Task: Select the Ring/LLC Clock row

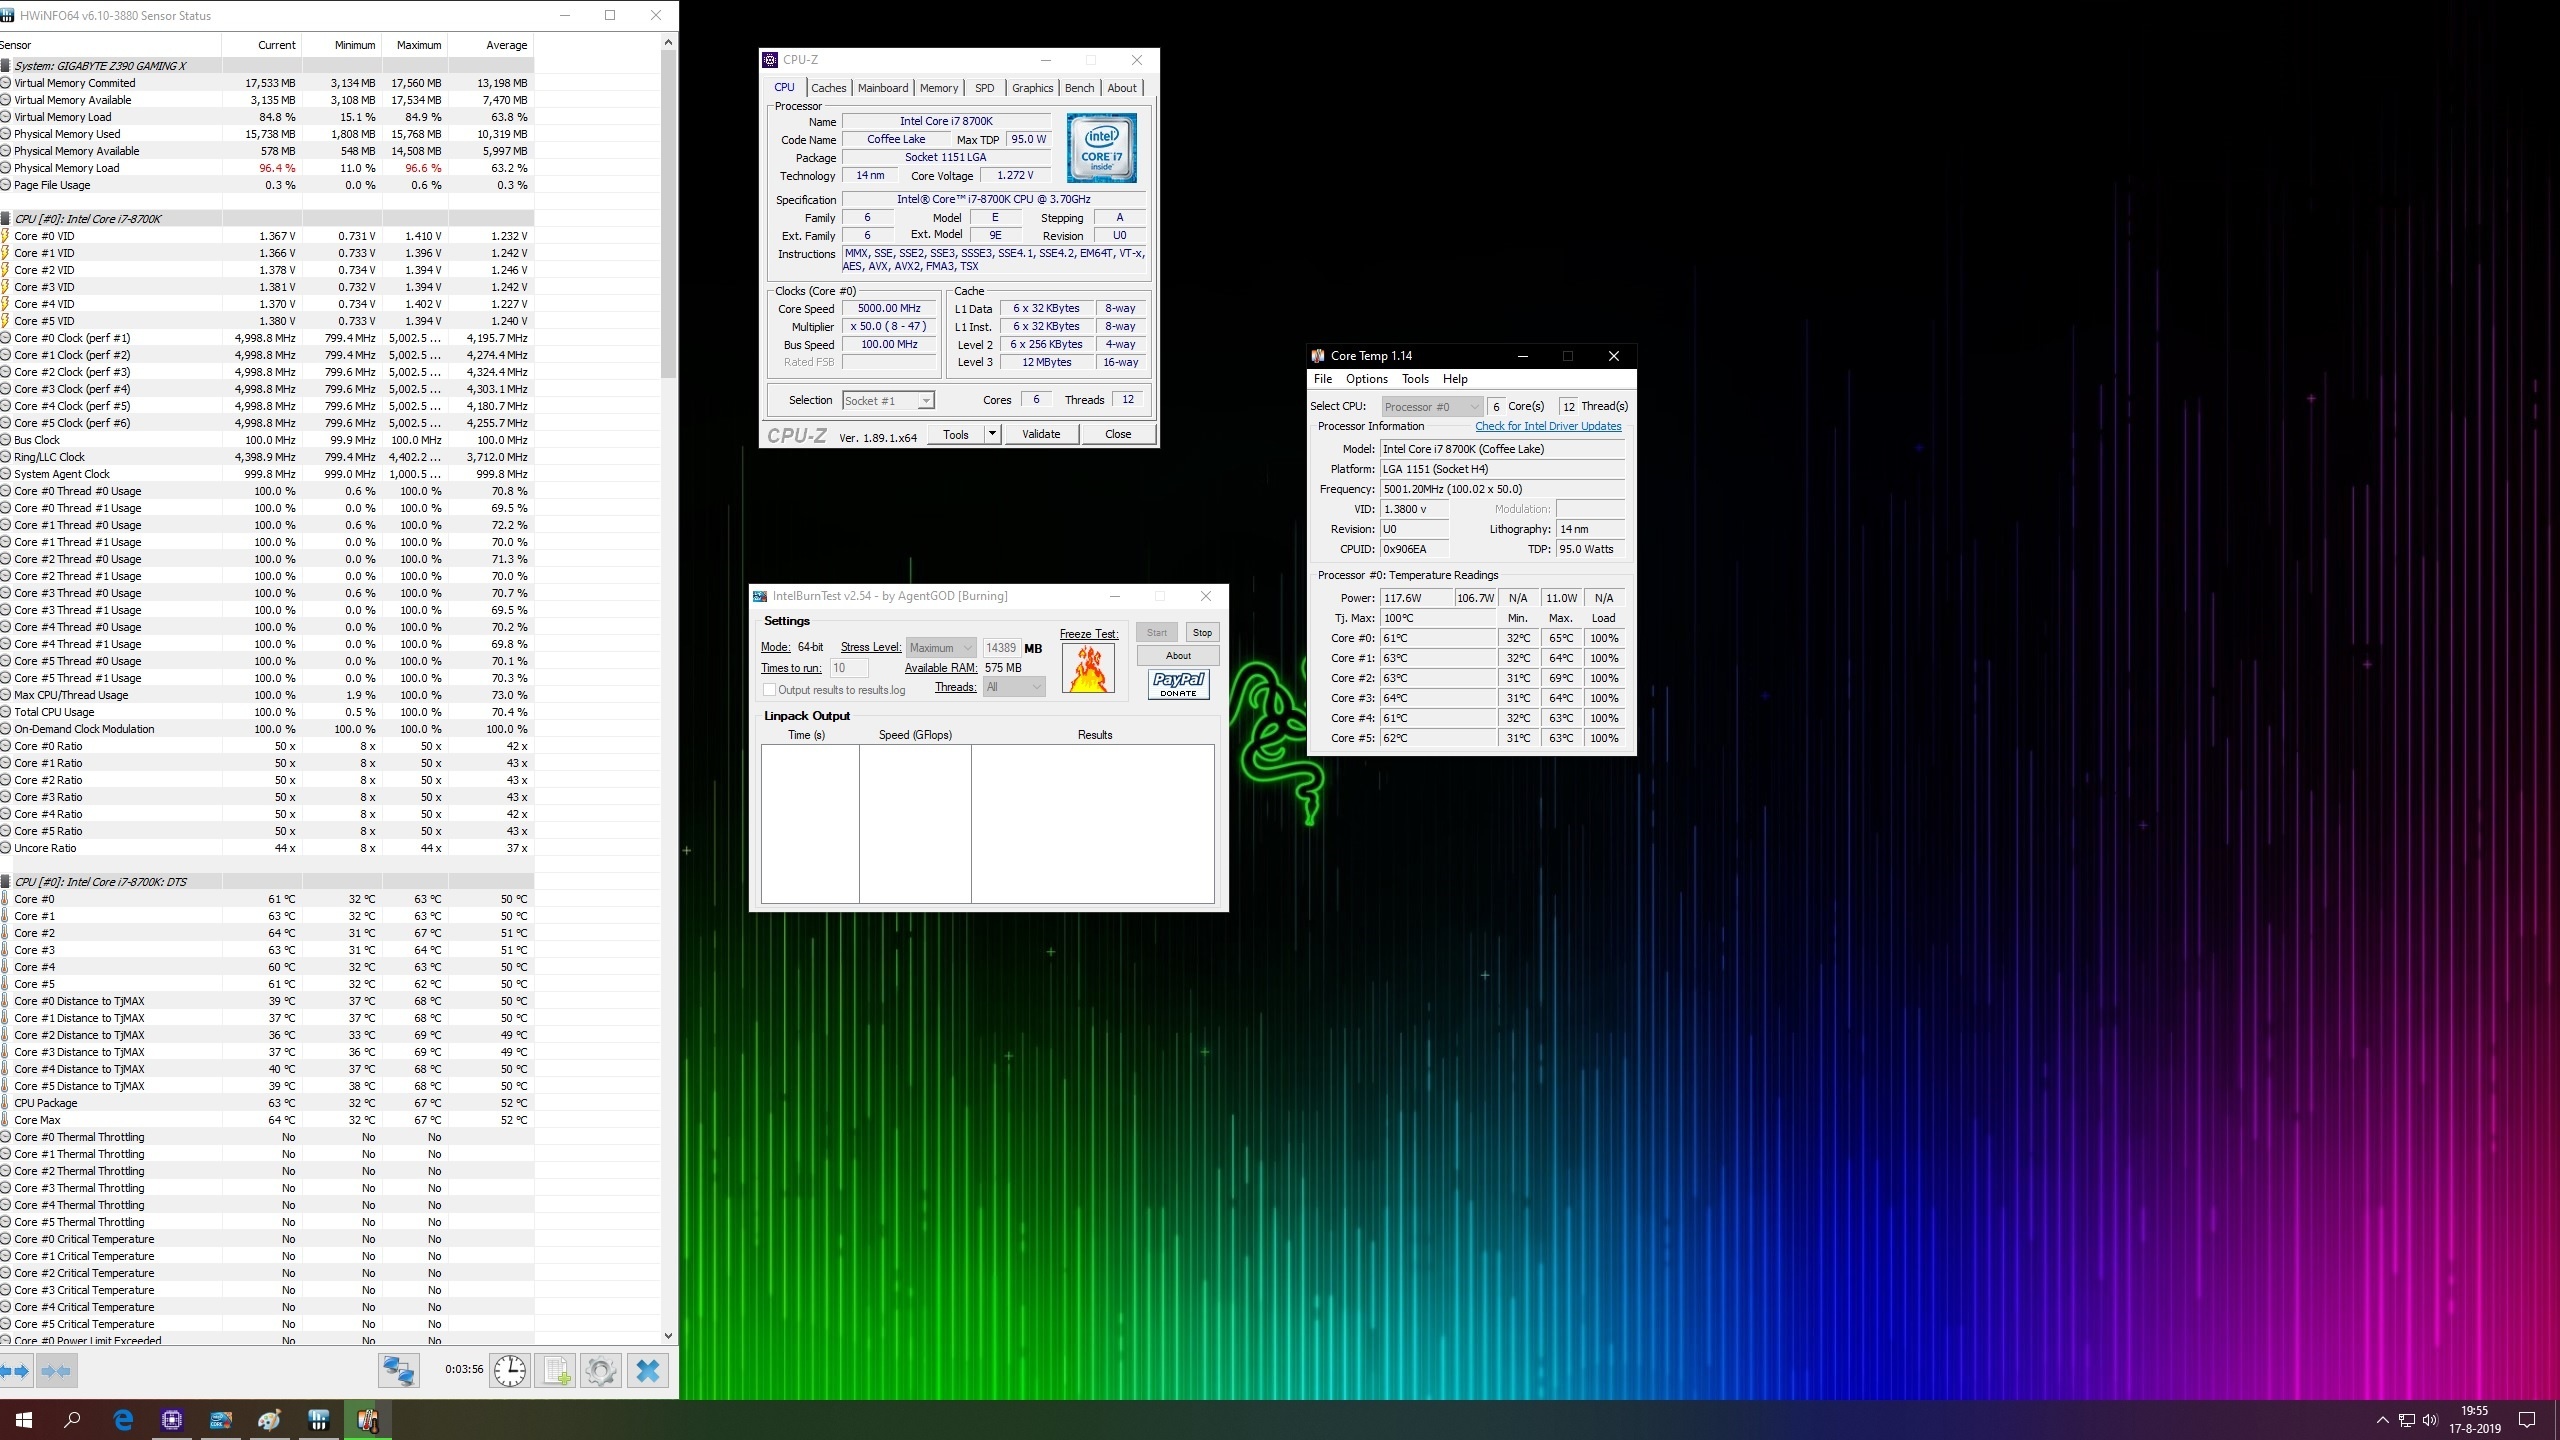Action: (266, 457)
